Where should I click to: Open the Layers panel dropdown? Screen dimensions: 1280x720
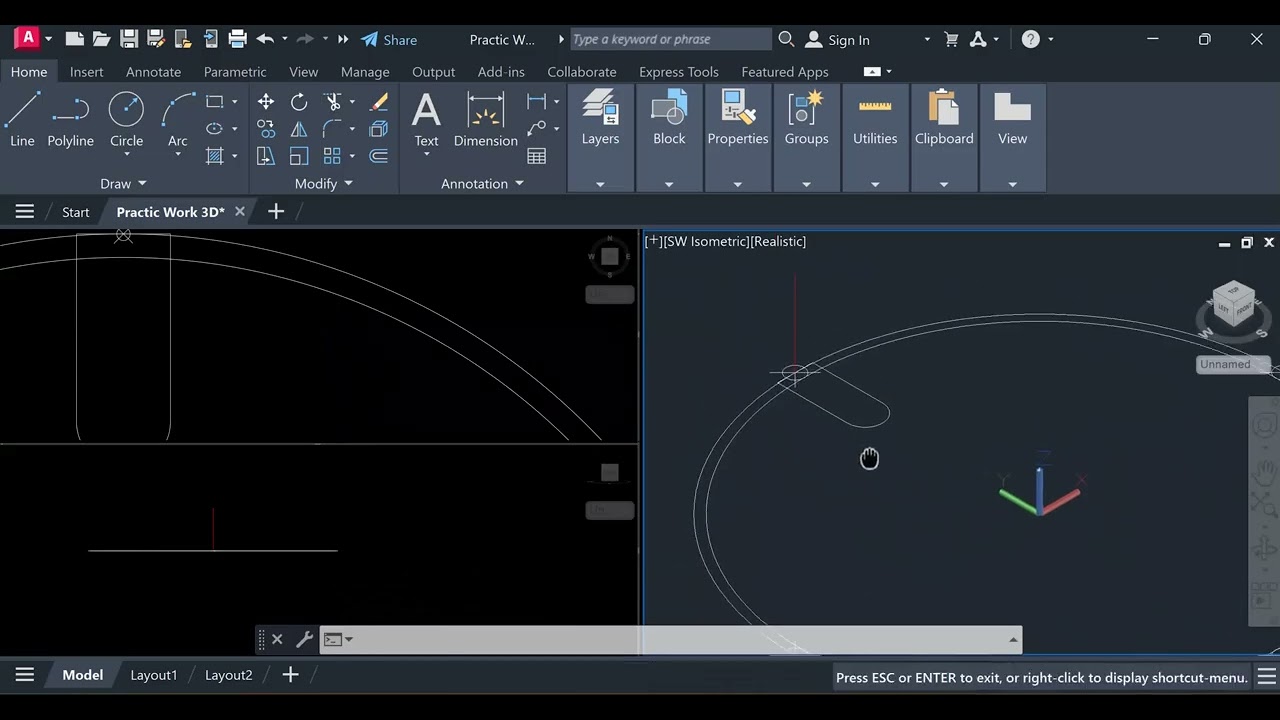(600, 184)
